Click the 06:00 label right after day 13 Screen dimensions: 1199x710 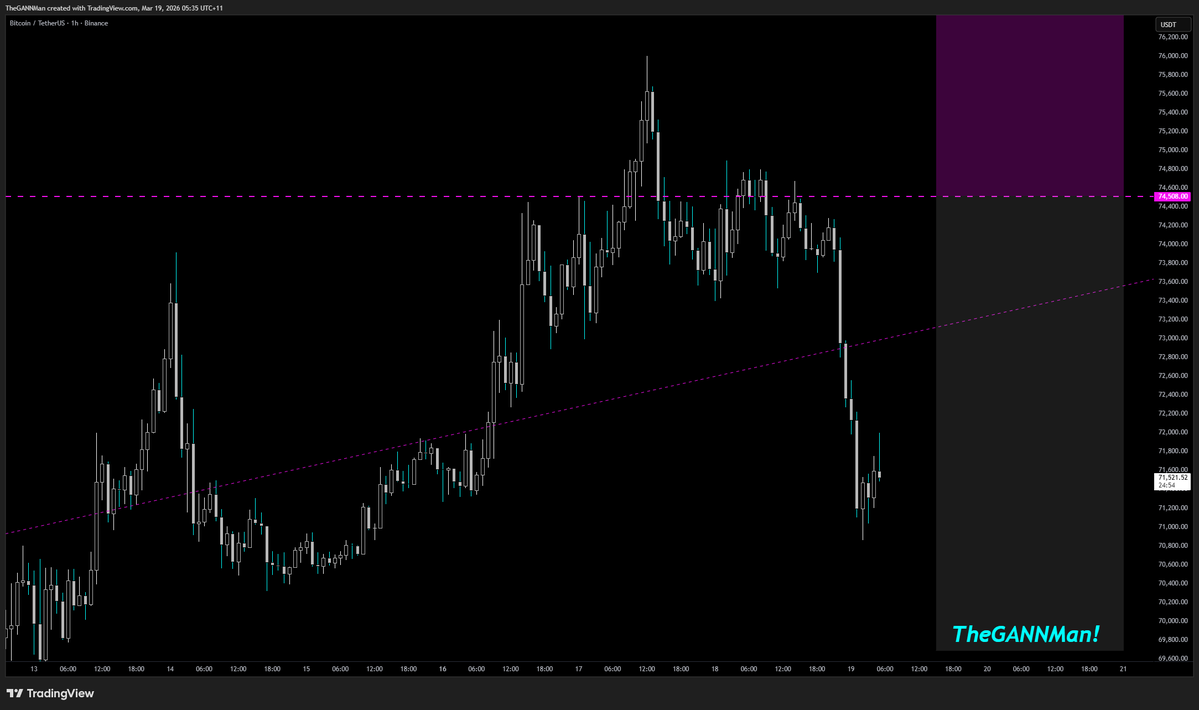click(68, 669)
